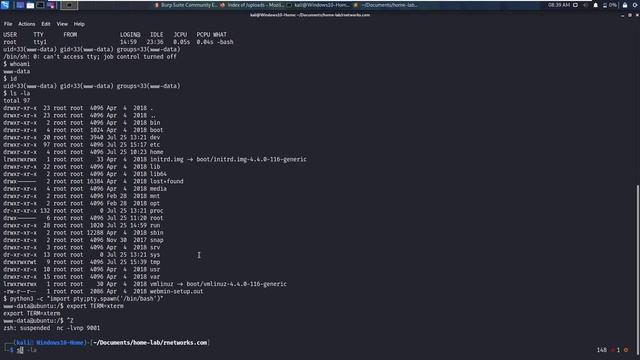Click the 'var' directory listing row
This screenshot has width=640, height=360.
click(82, 277)
